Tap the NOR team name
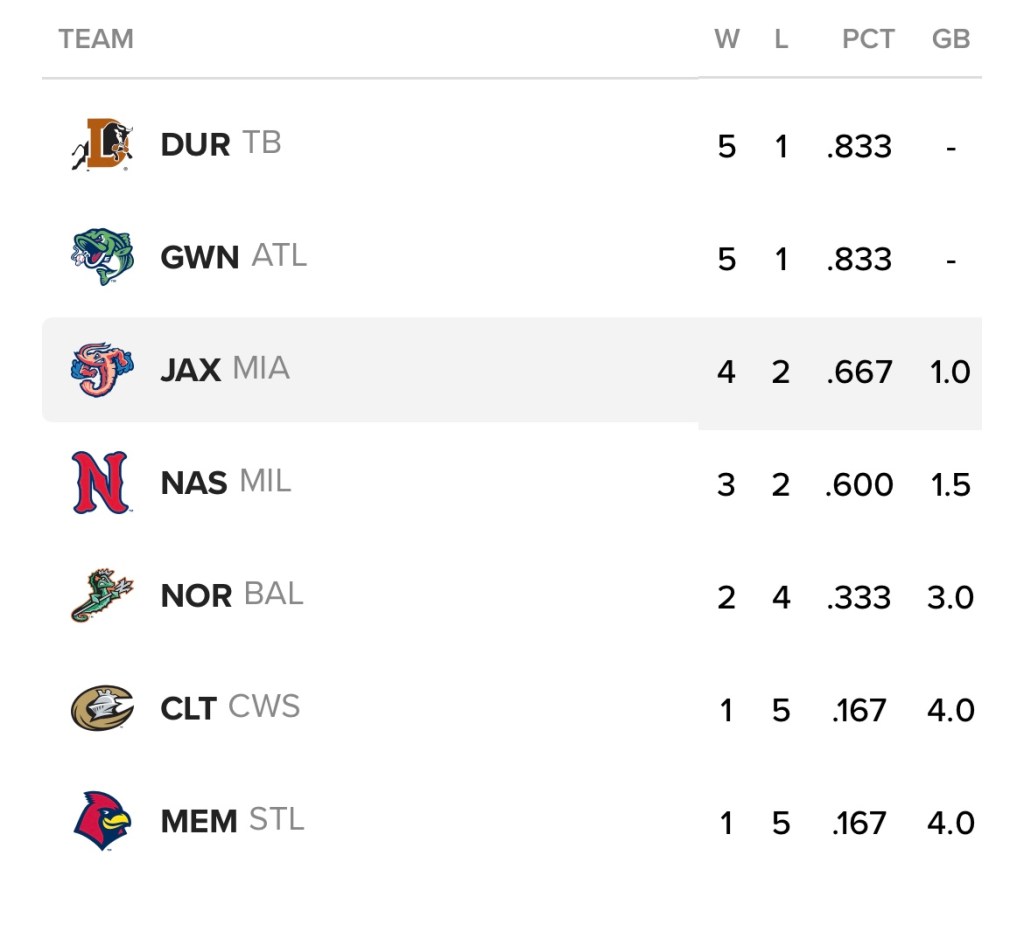The image size is (1024, 925). click(196, 596)
